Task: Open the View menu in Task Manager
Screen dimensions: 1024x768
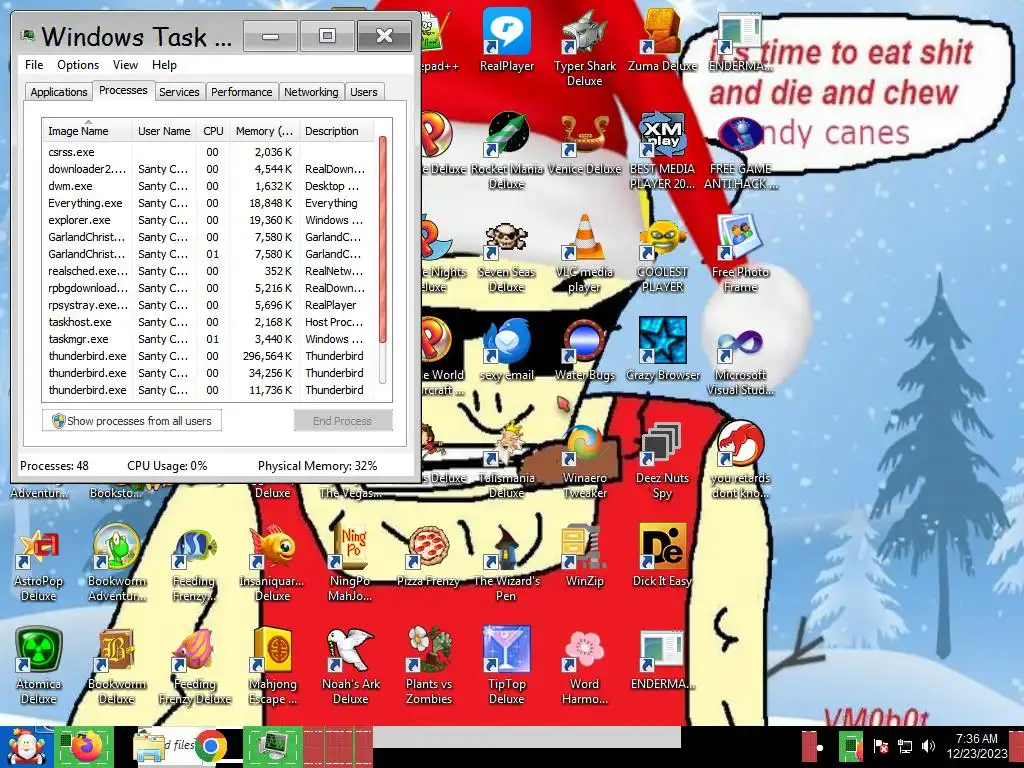Action: point(125,65)
